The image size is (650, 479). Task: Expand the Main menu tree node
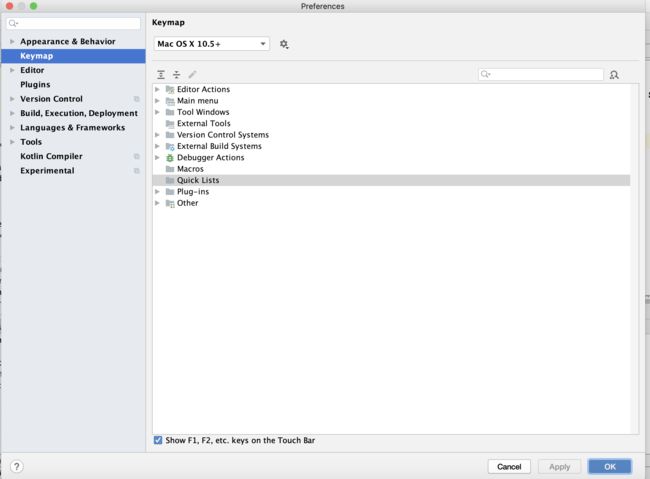(x=158, y=101)
